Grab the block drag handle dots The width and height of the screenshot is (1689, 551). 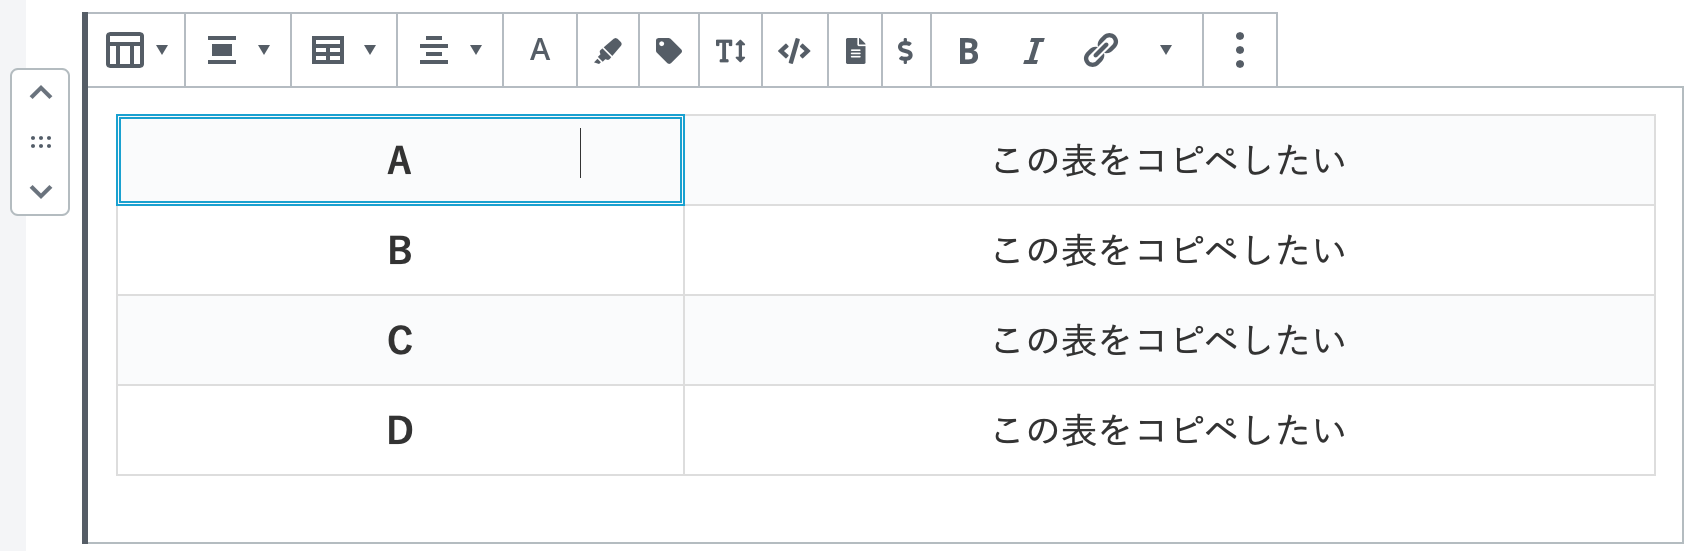(x=41, y=142)
